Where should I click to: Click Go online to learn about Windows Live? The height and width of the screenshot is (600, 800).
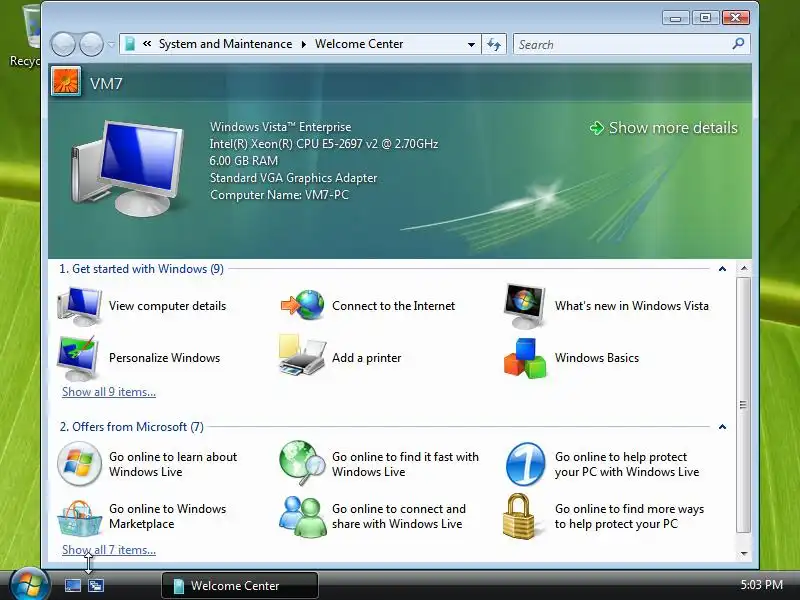173,464
